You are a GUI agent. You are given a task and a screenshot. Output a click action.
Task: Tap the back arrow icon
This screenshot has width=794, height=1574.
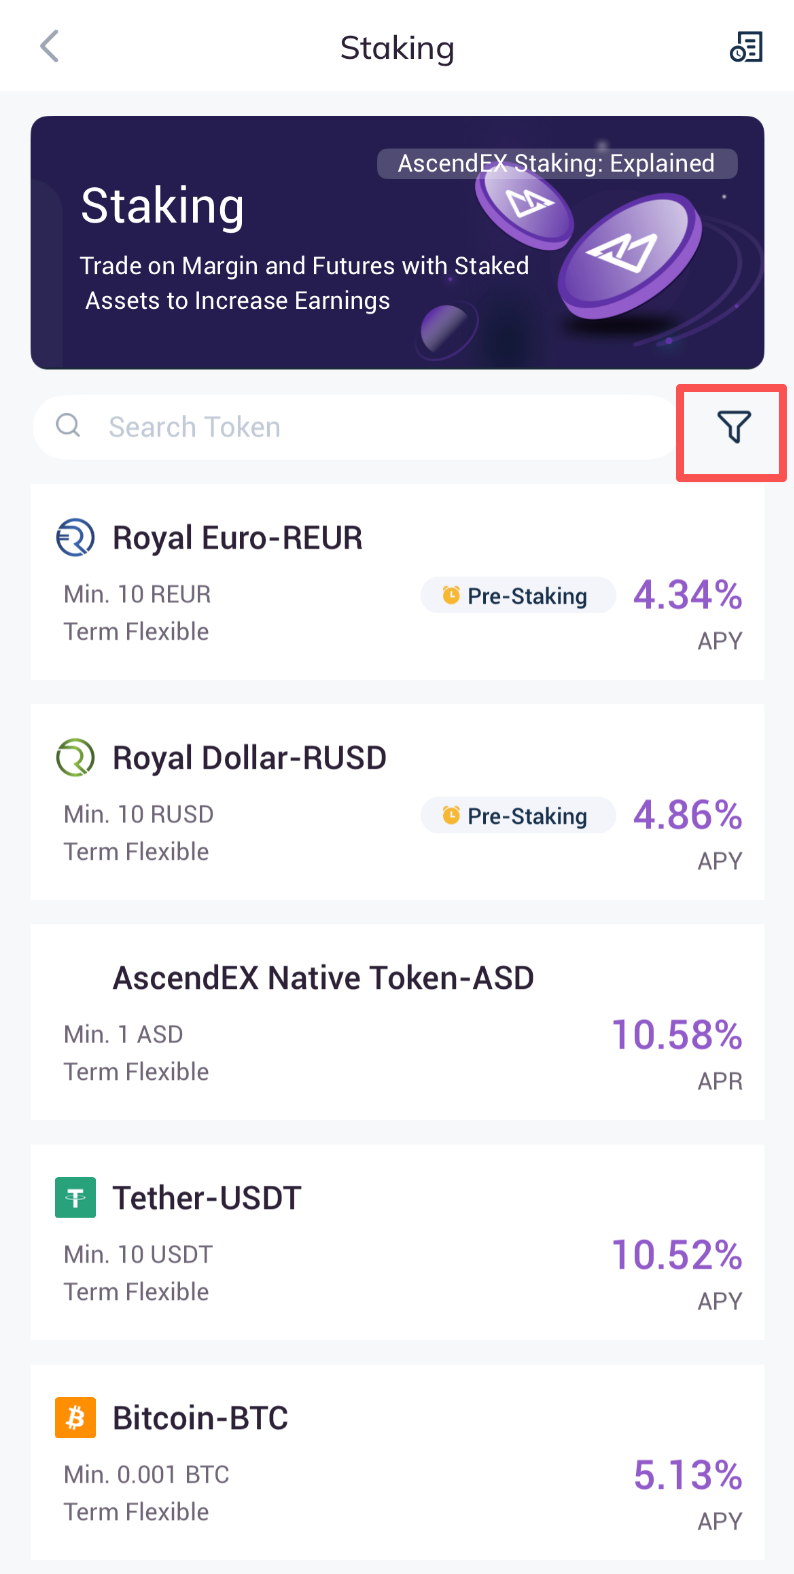coord(50,46)
